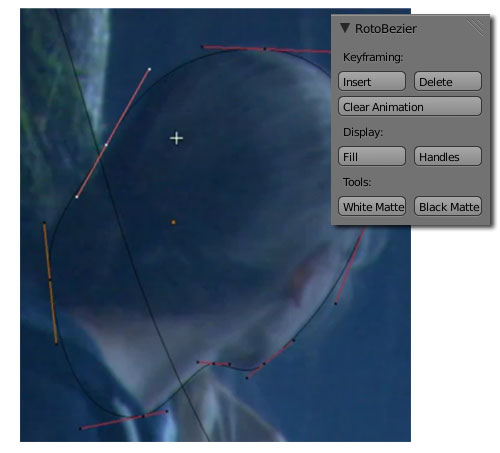500x453 pixels.
Task: Grab the panel's striped drag grip
Action: [475, 27]
